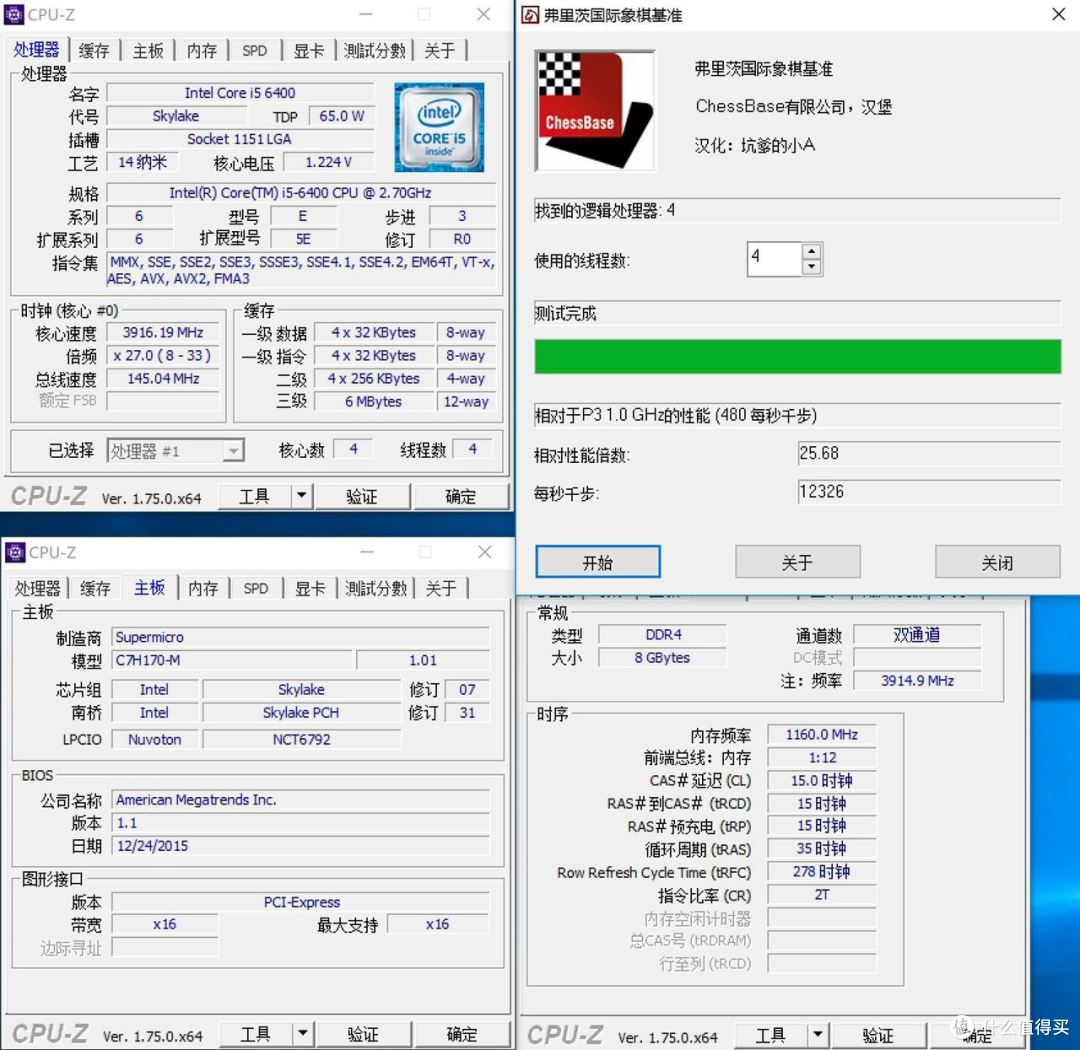
Task: Open 内存 tab in top CPU-Z
Action: pos(202,51)
